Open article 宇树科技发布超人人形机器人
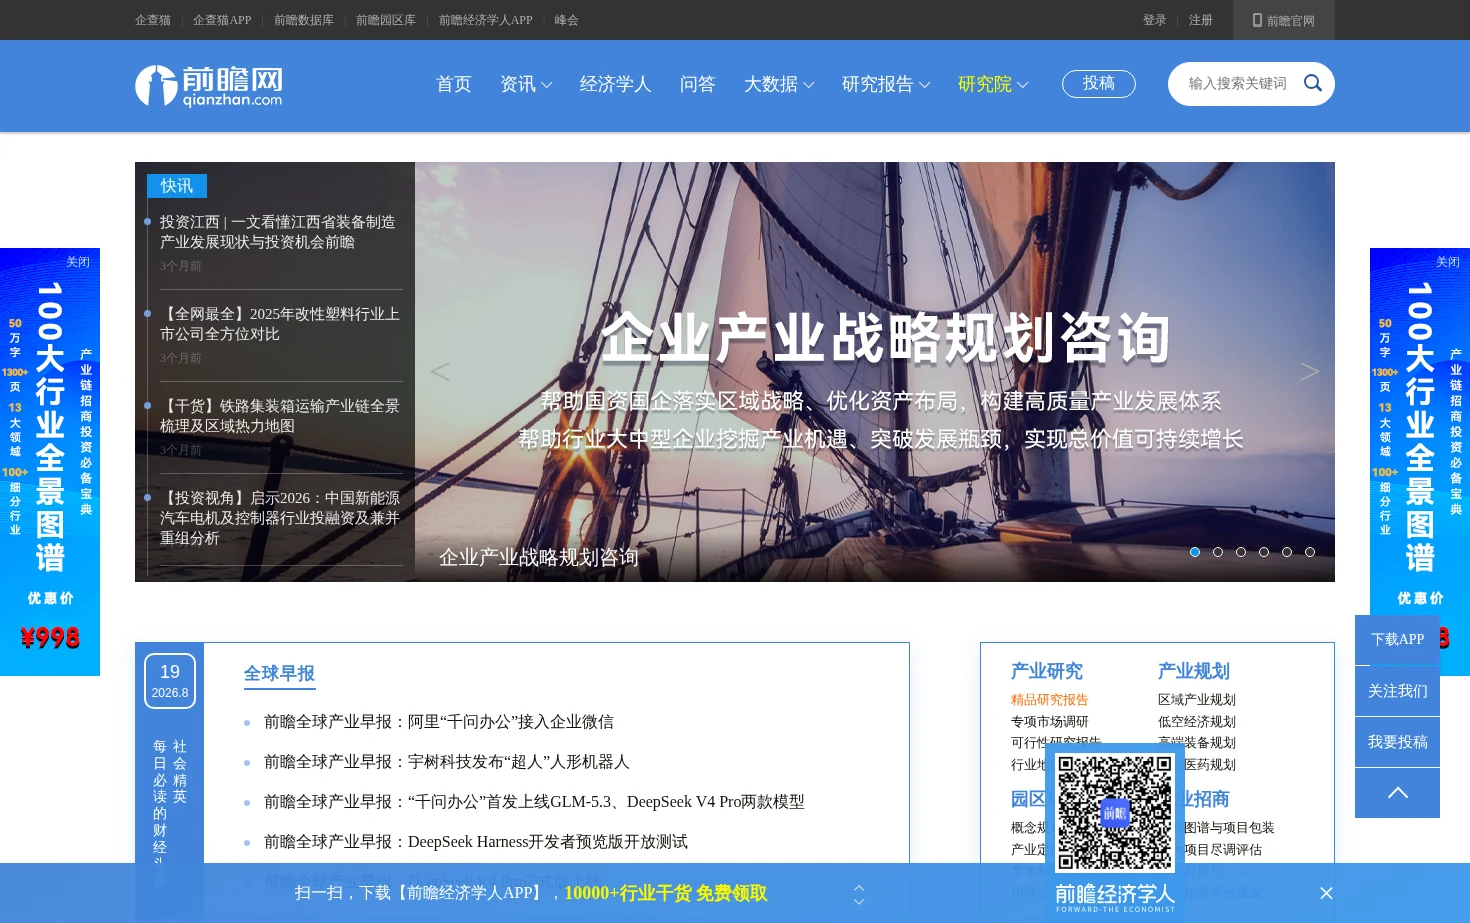This screenshot has height=923, width=1470. click(447, 762)
